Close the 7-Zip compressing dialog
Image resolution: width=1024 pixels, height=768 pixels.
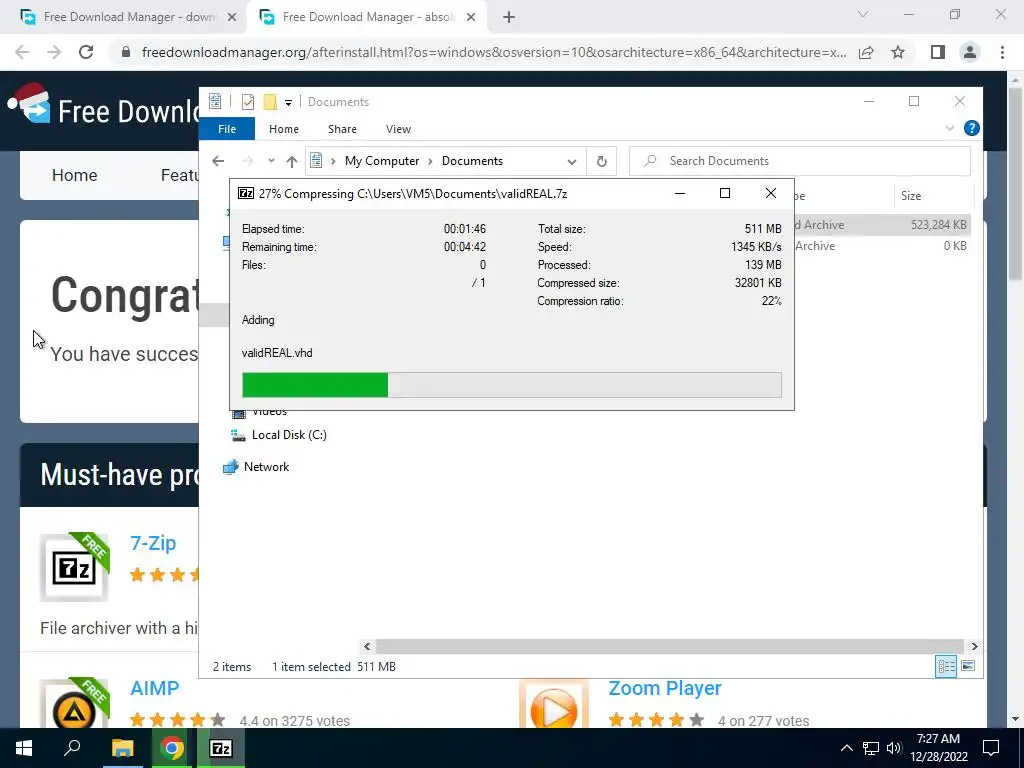point(771,193)
